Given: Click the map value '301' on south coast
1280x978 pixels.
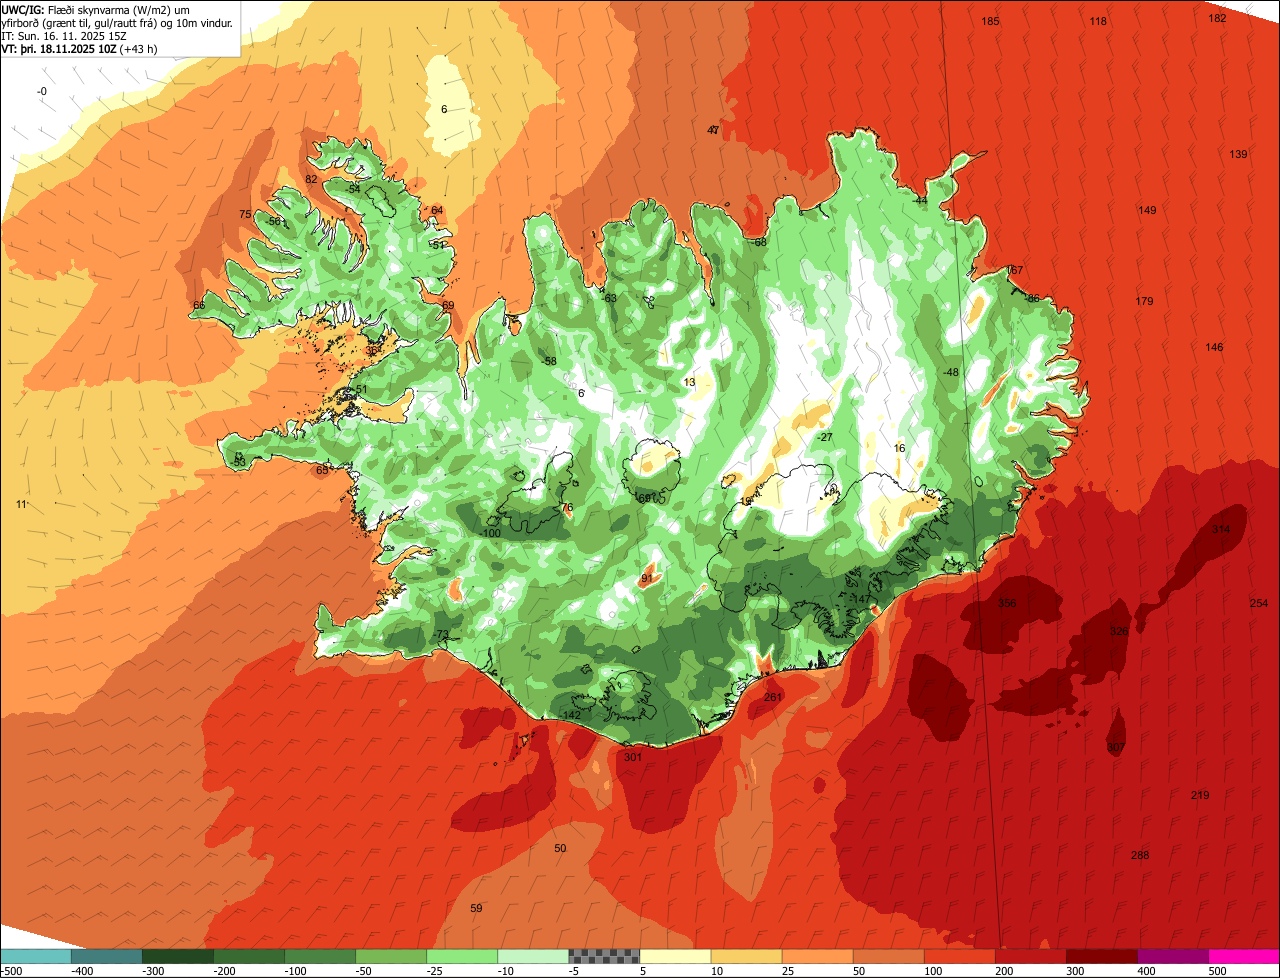Looking at the screenshot, I should click(x=632, y=757).
